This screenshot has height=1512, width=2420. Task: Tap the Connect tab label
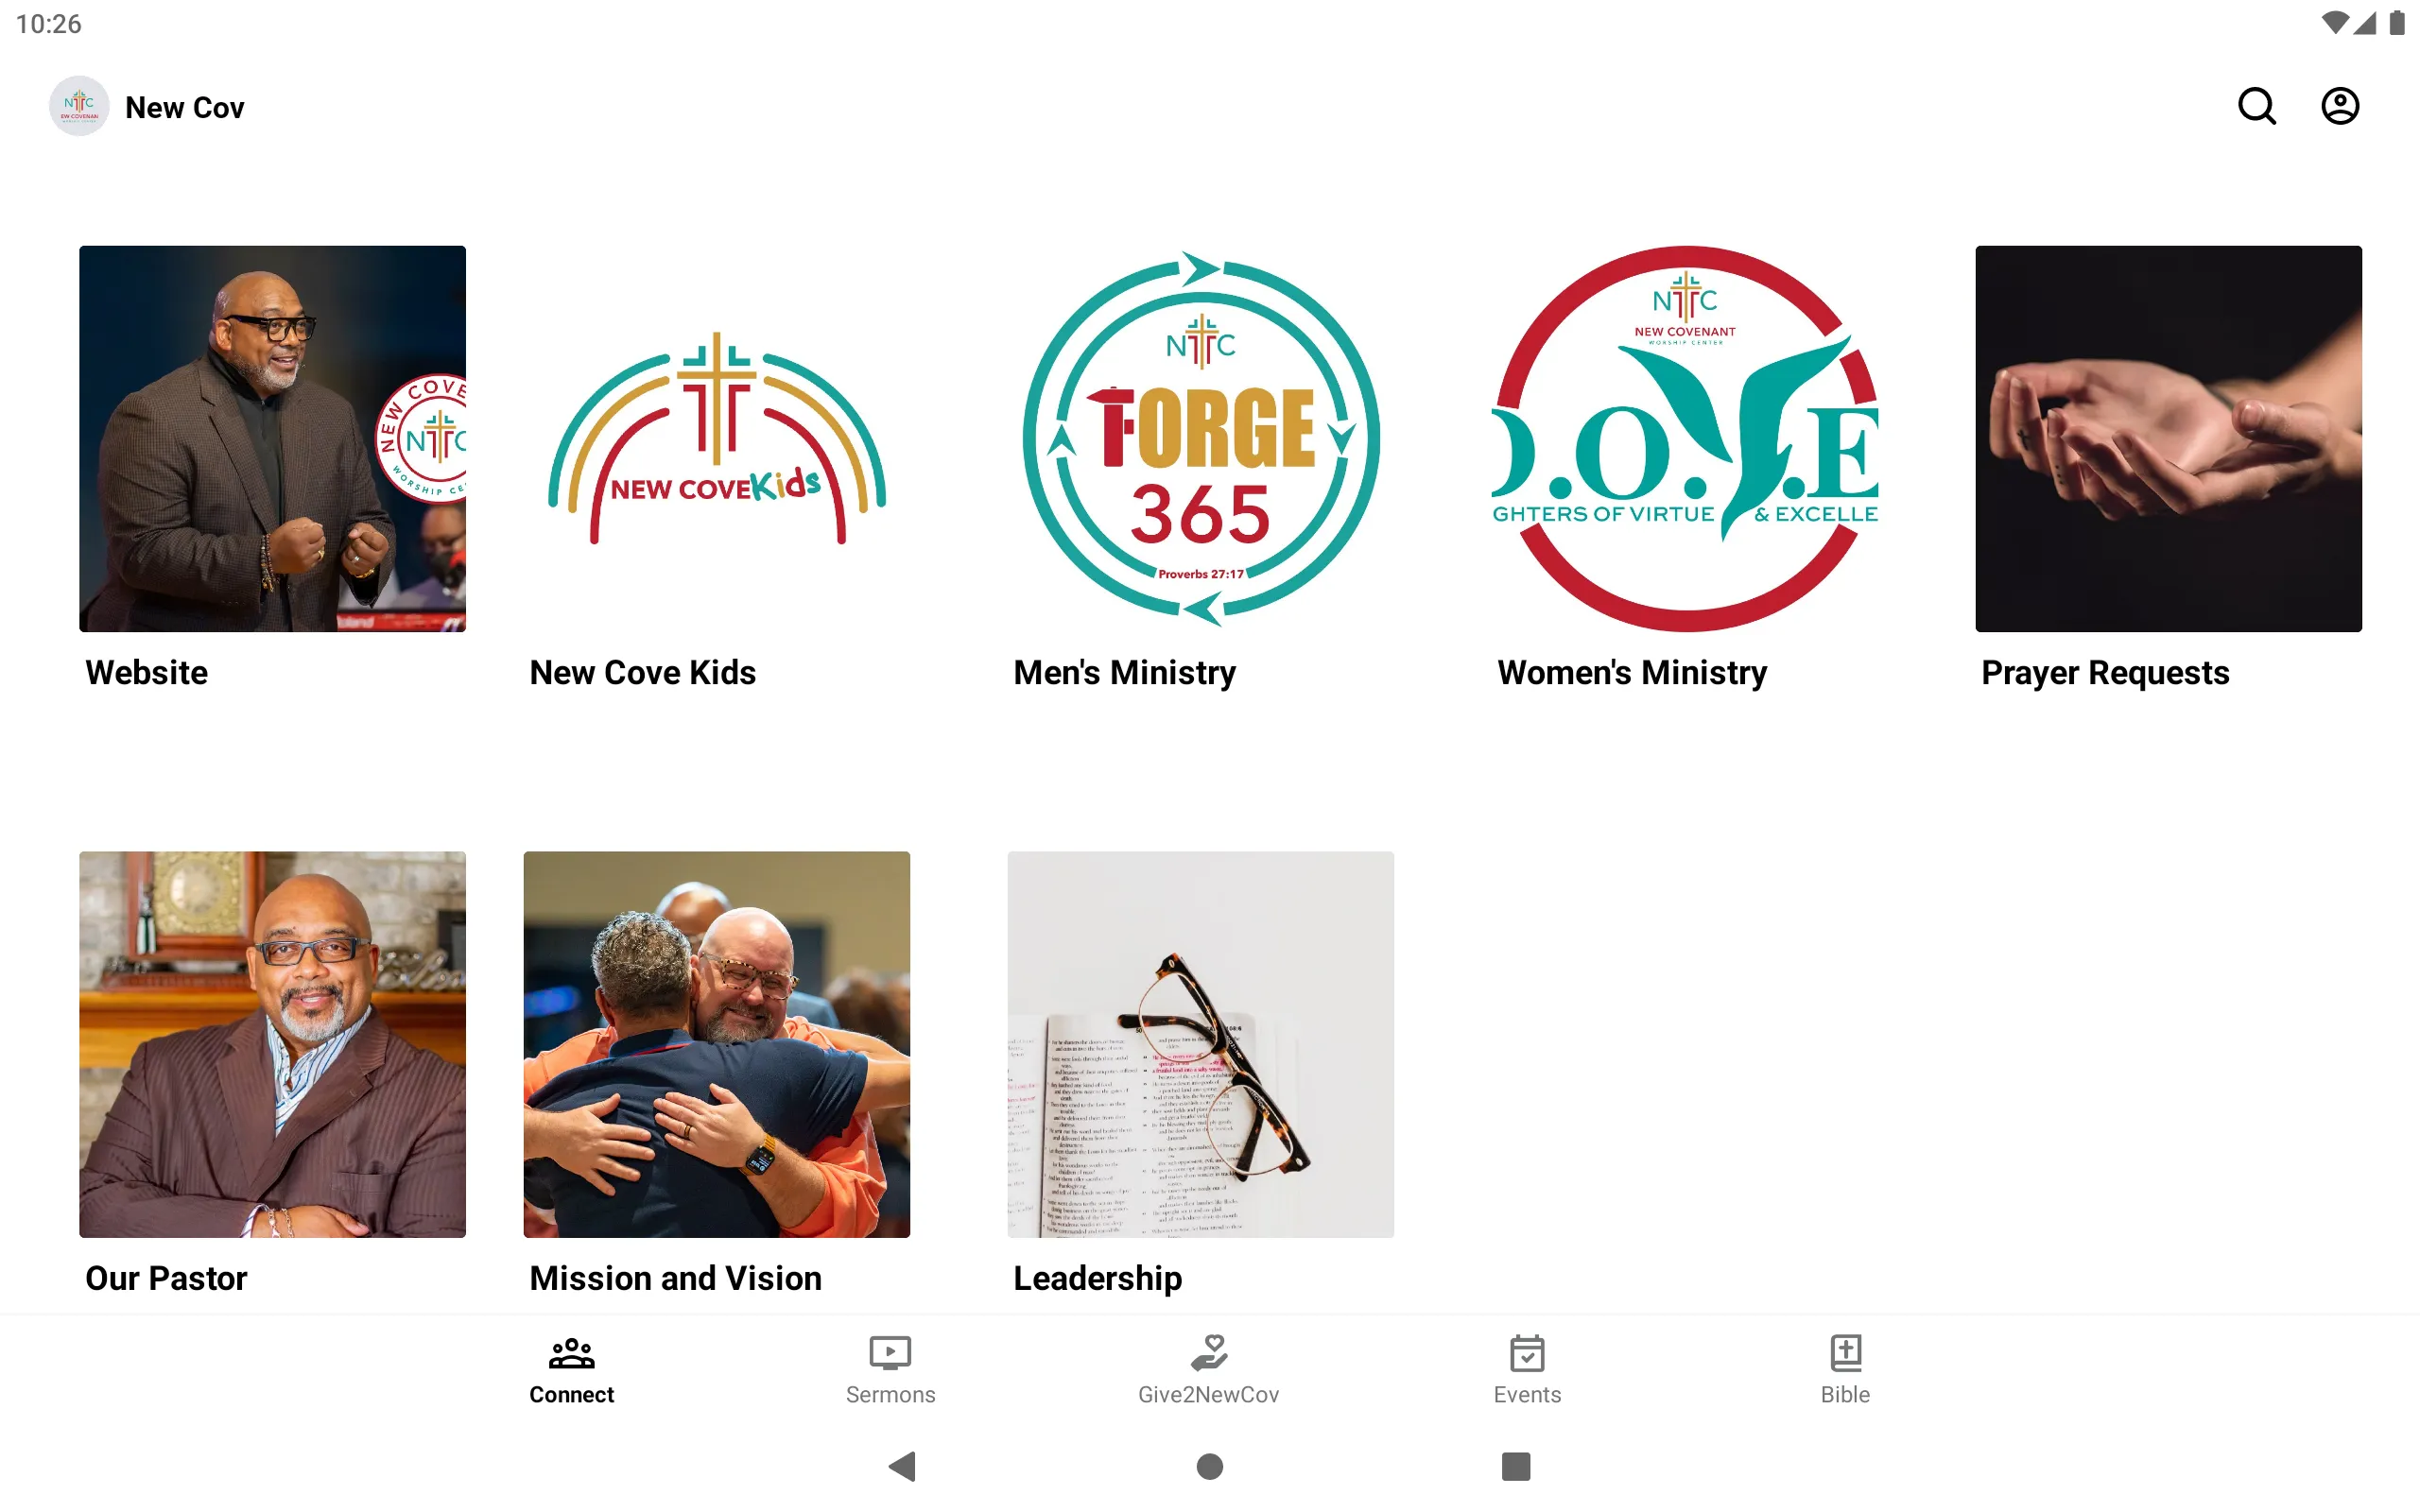[572, 1394]
